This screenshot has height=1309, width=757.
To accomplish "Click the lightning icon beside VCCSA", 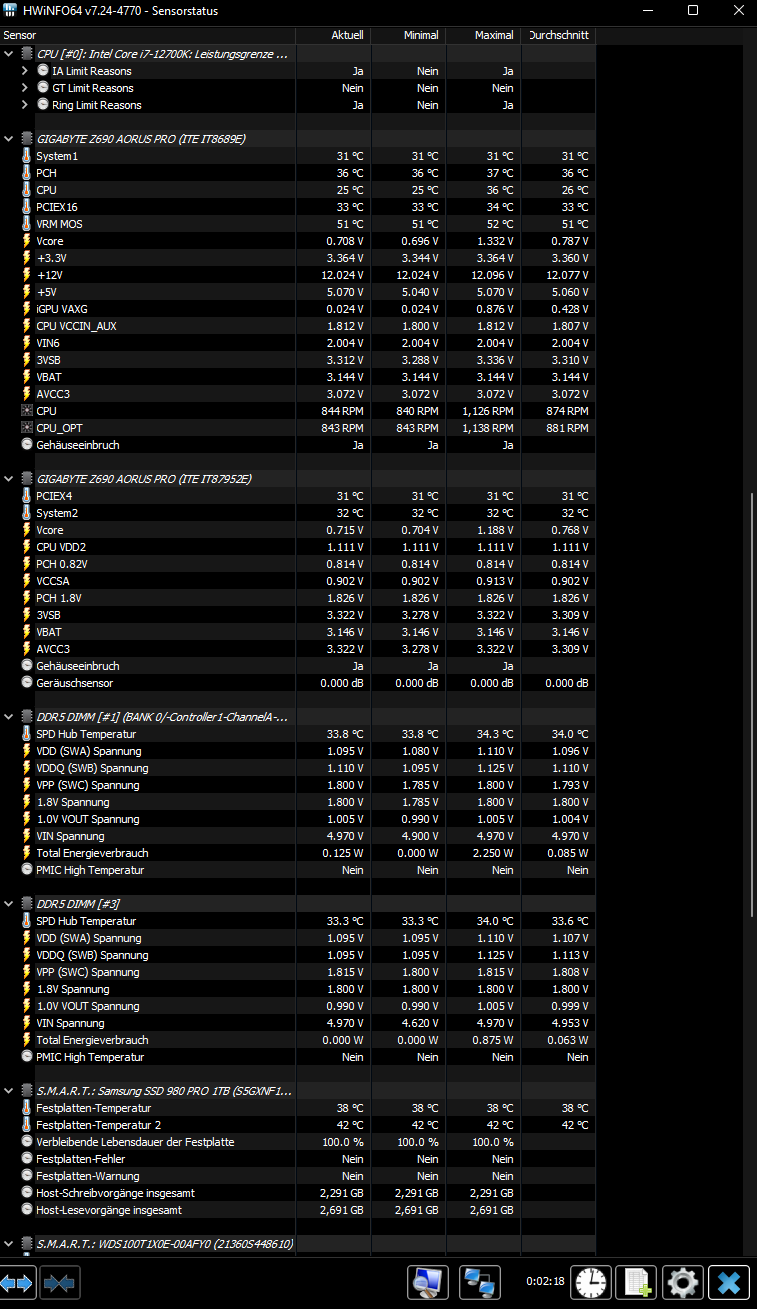I will [x=27, y=581].
